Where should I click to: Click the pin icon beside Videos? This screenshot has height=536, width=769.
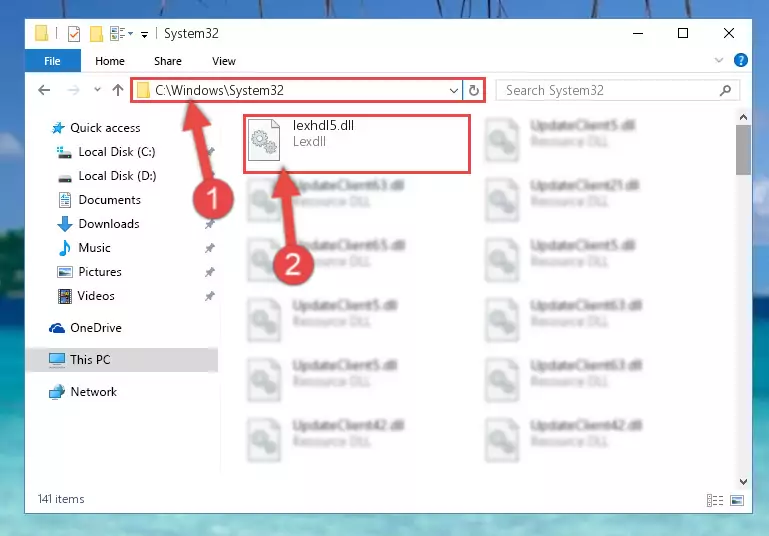(x=209, y=296)
